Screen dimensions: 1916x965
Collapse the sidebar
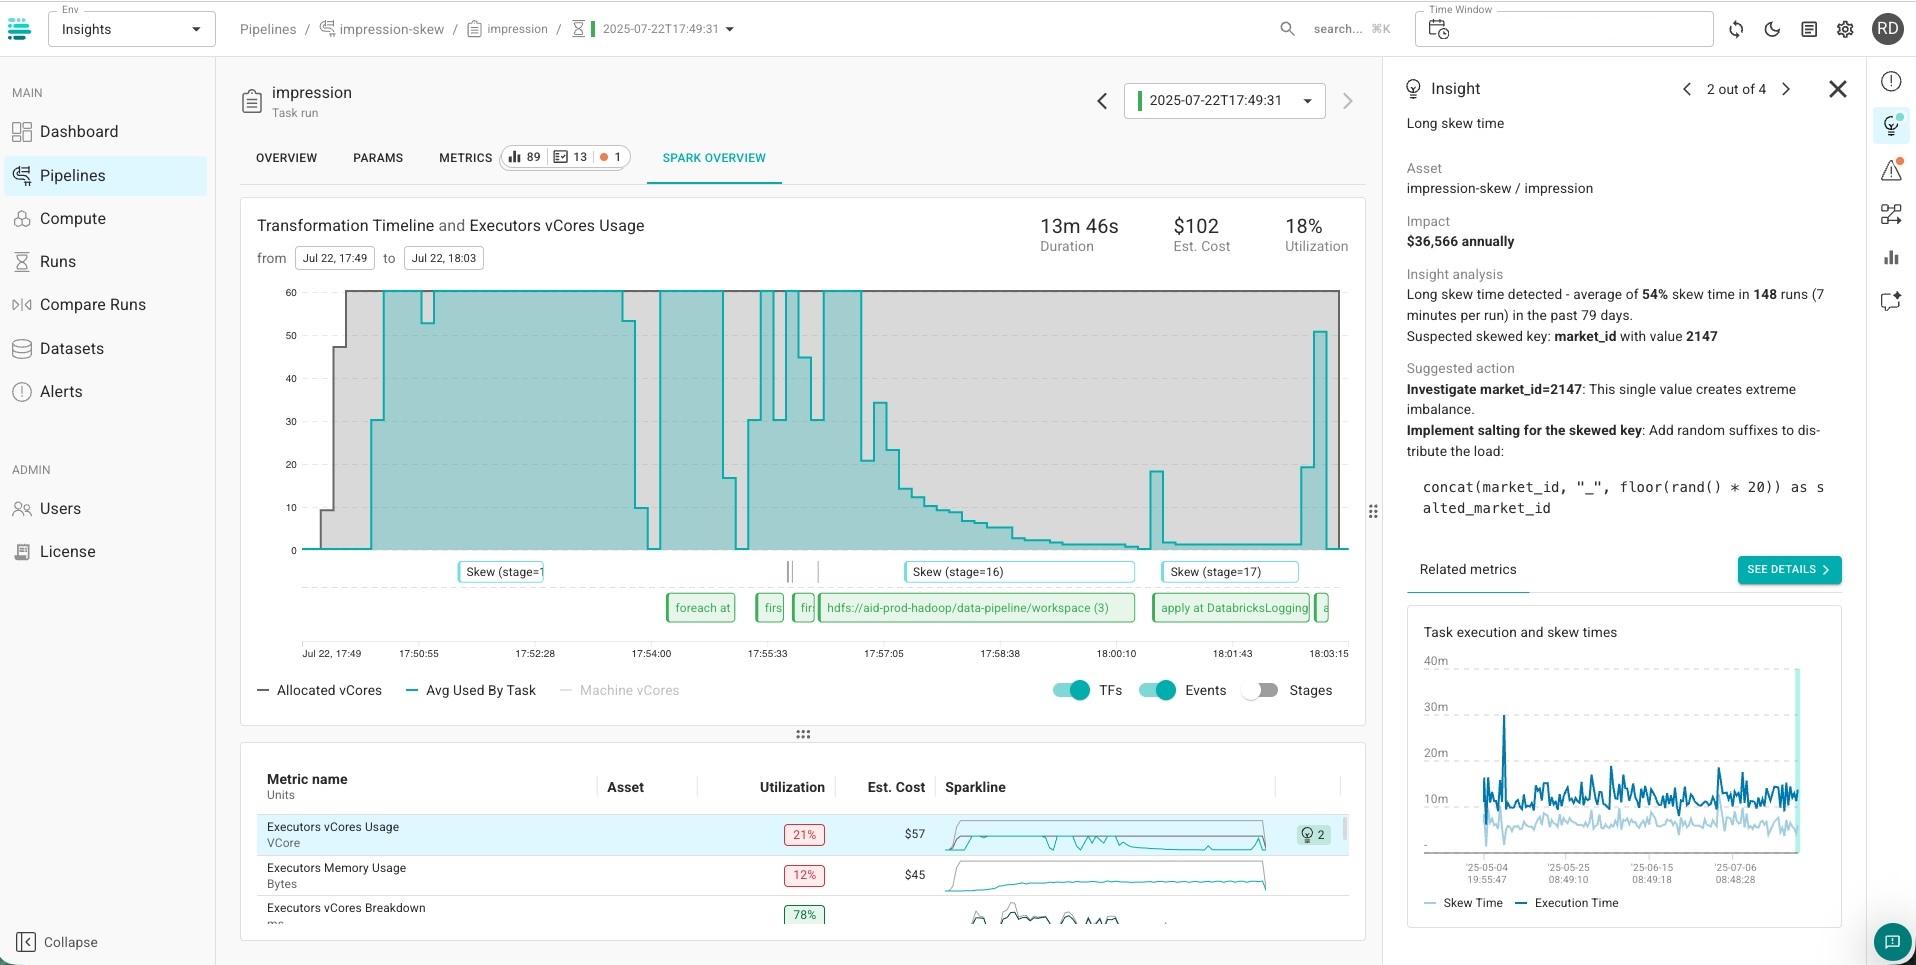click(x=58, y=942)
